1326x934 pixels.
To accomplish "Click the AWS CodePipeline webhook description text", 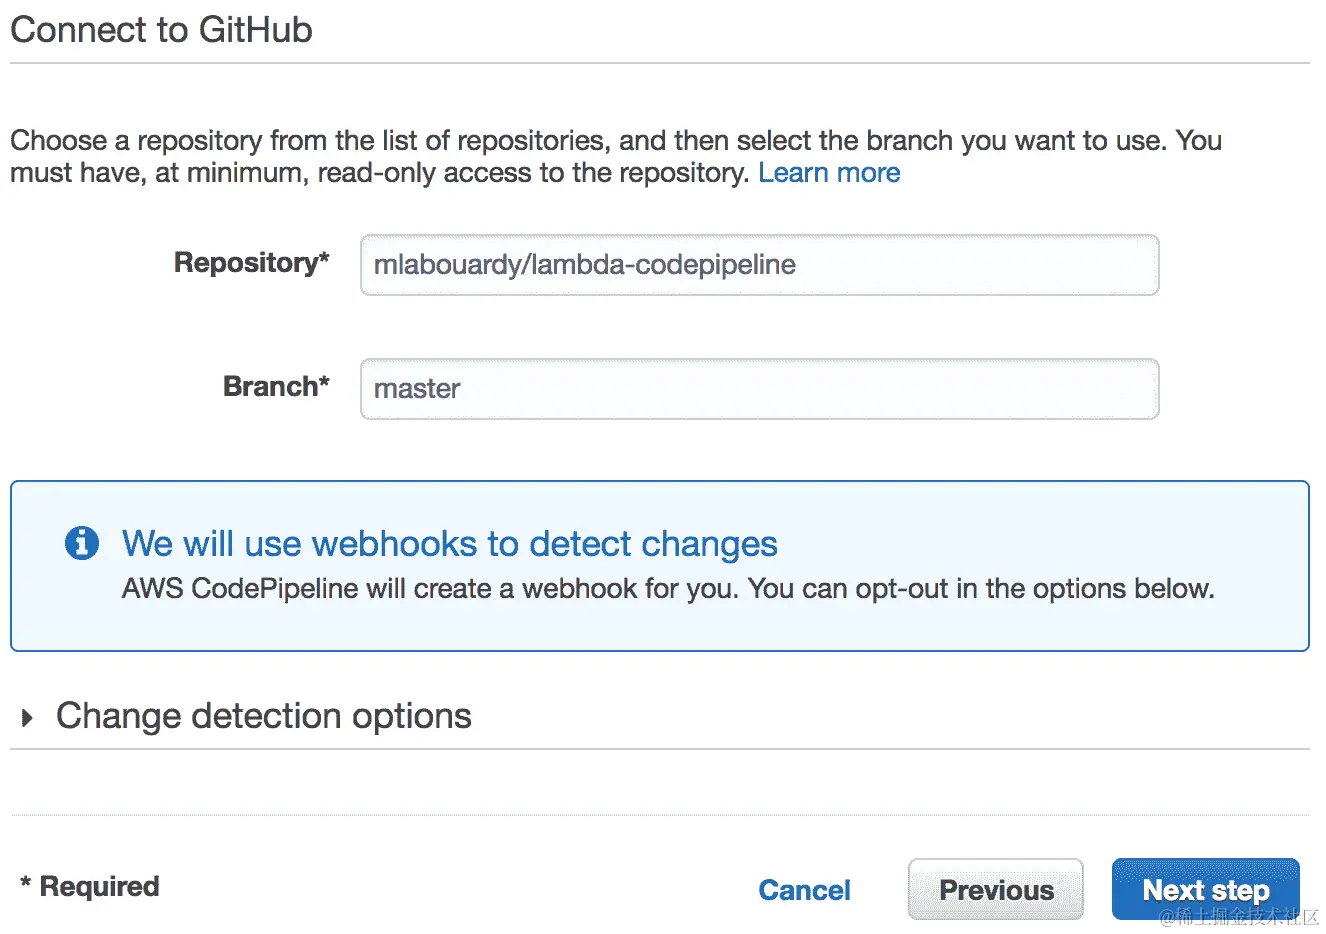I will pos(668,589).
